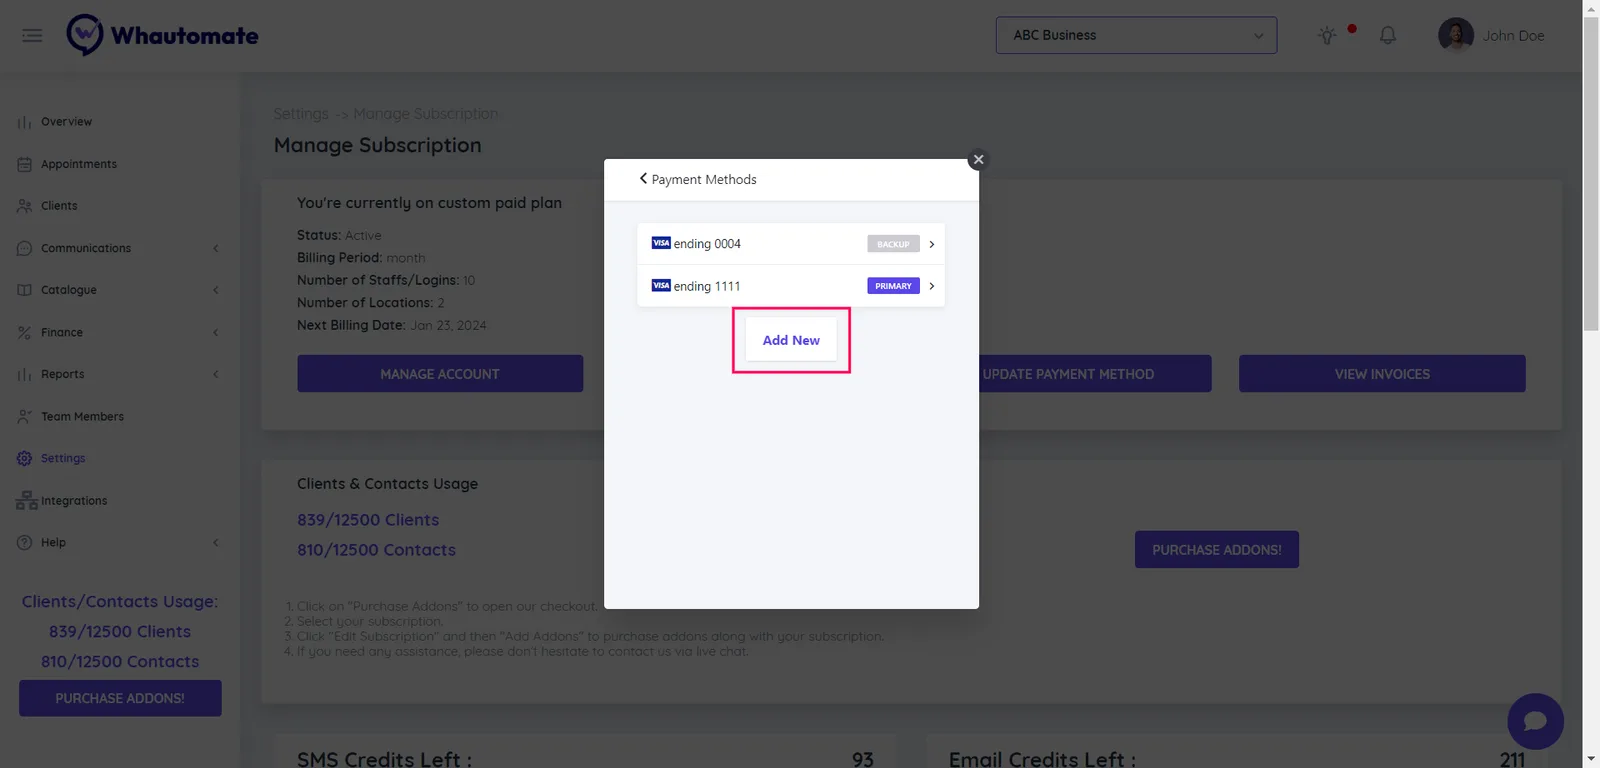Close the Payment Methods dialog
This screenshot has height=768, width=1600.
pyautogui.click(x=978, y=160)
